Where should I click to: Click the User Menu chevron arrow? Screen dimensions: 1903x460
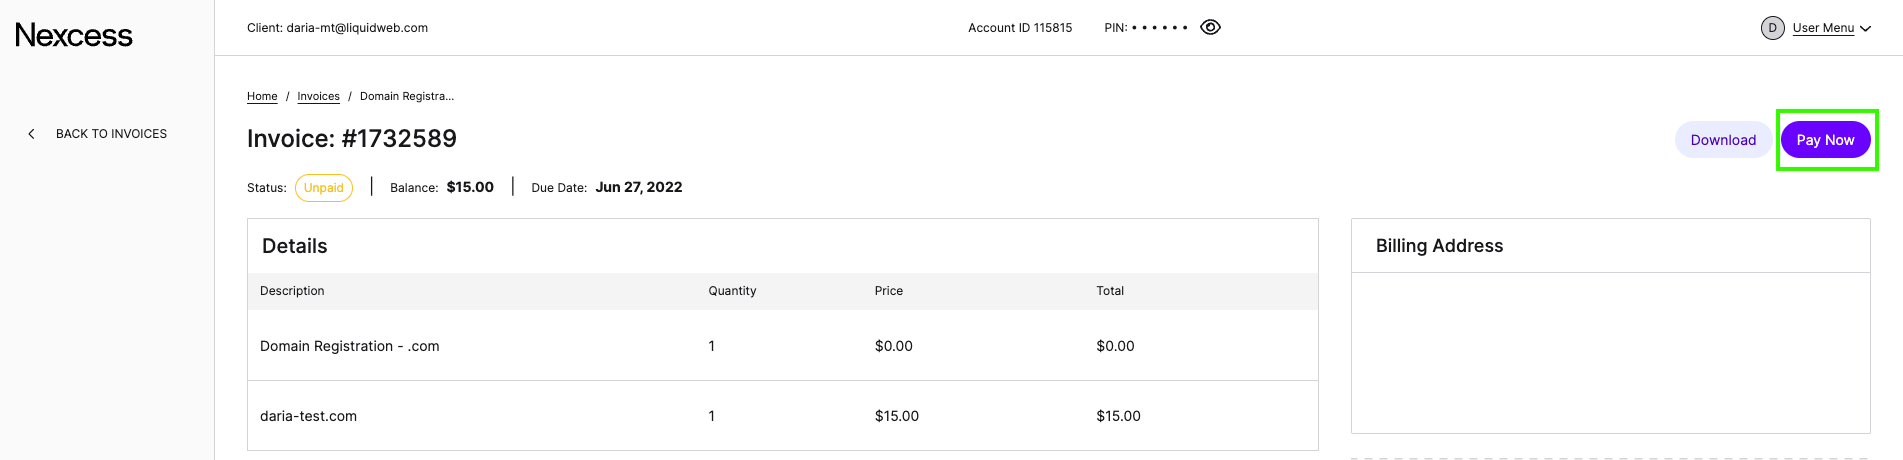(1865, 29)
